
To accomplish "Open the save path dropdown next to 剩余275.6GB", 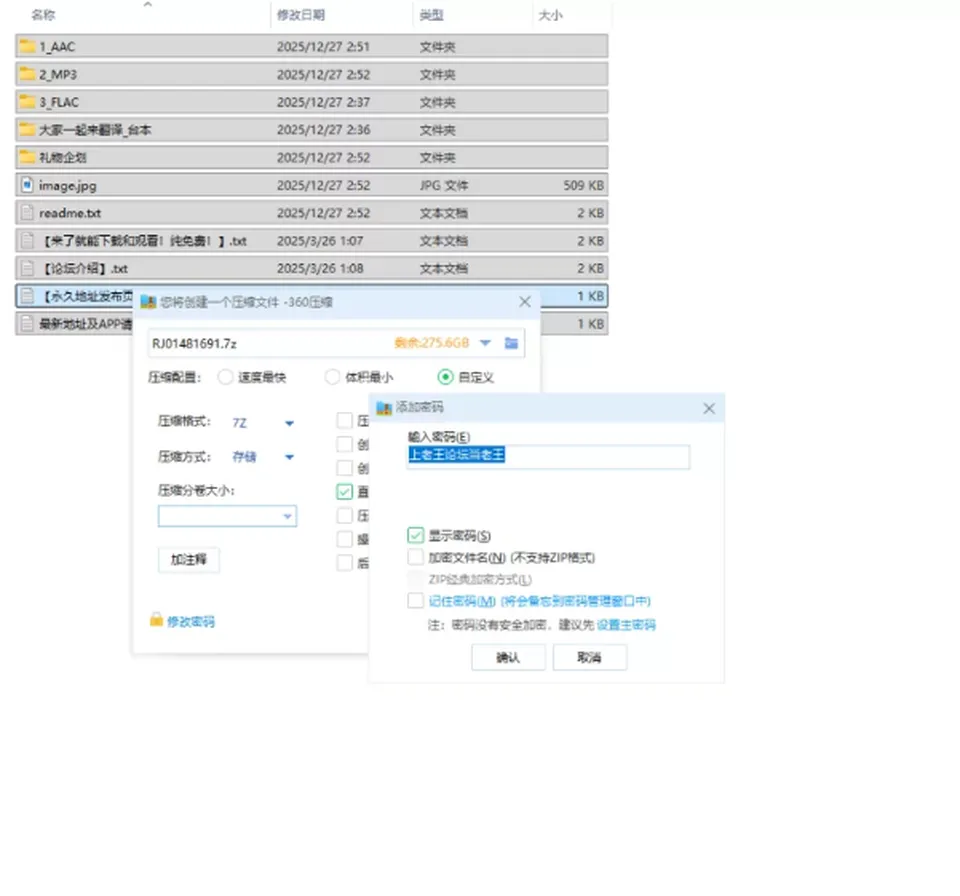I will [486, 343].
